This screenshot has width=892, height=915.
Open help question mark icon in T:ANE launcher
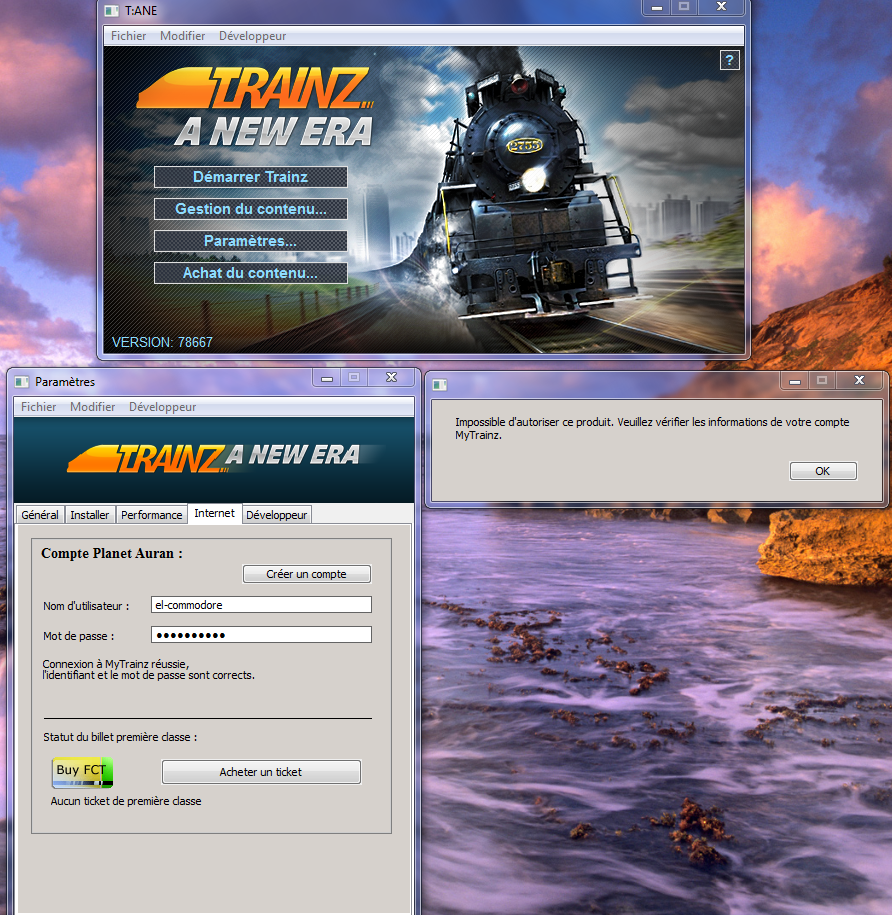tap(729, 60)
